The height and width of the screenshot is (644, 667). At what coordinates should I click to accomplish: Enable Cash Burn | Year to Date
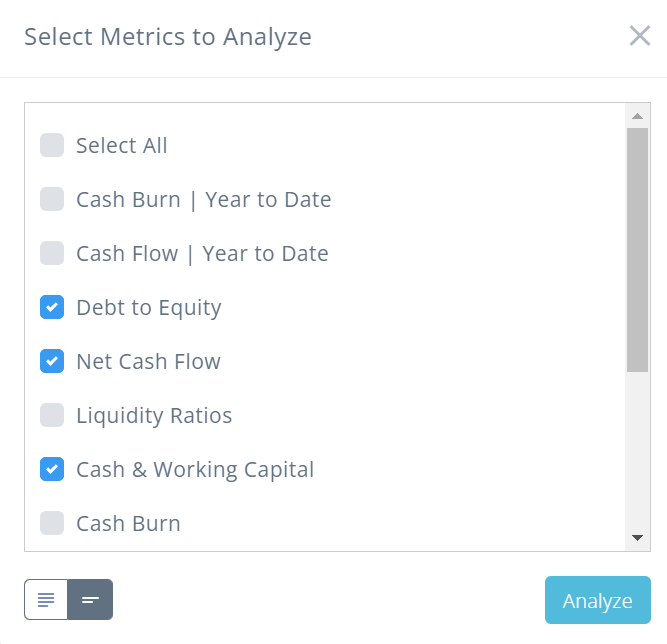[x=52, y=200]
